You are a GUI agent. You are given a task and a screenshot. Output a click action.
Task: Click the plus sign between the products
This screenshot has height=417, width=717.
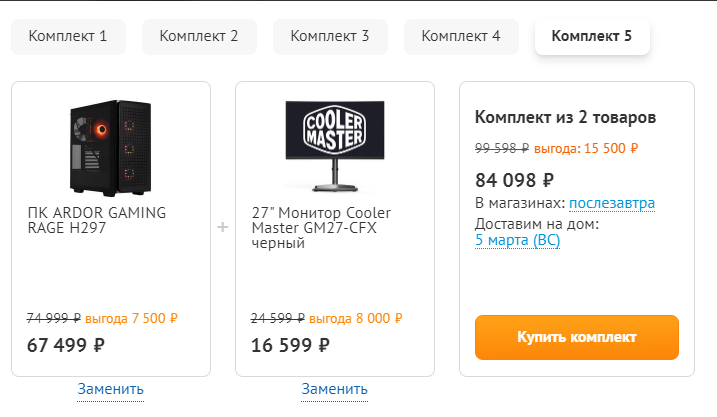[222, 227]
